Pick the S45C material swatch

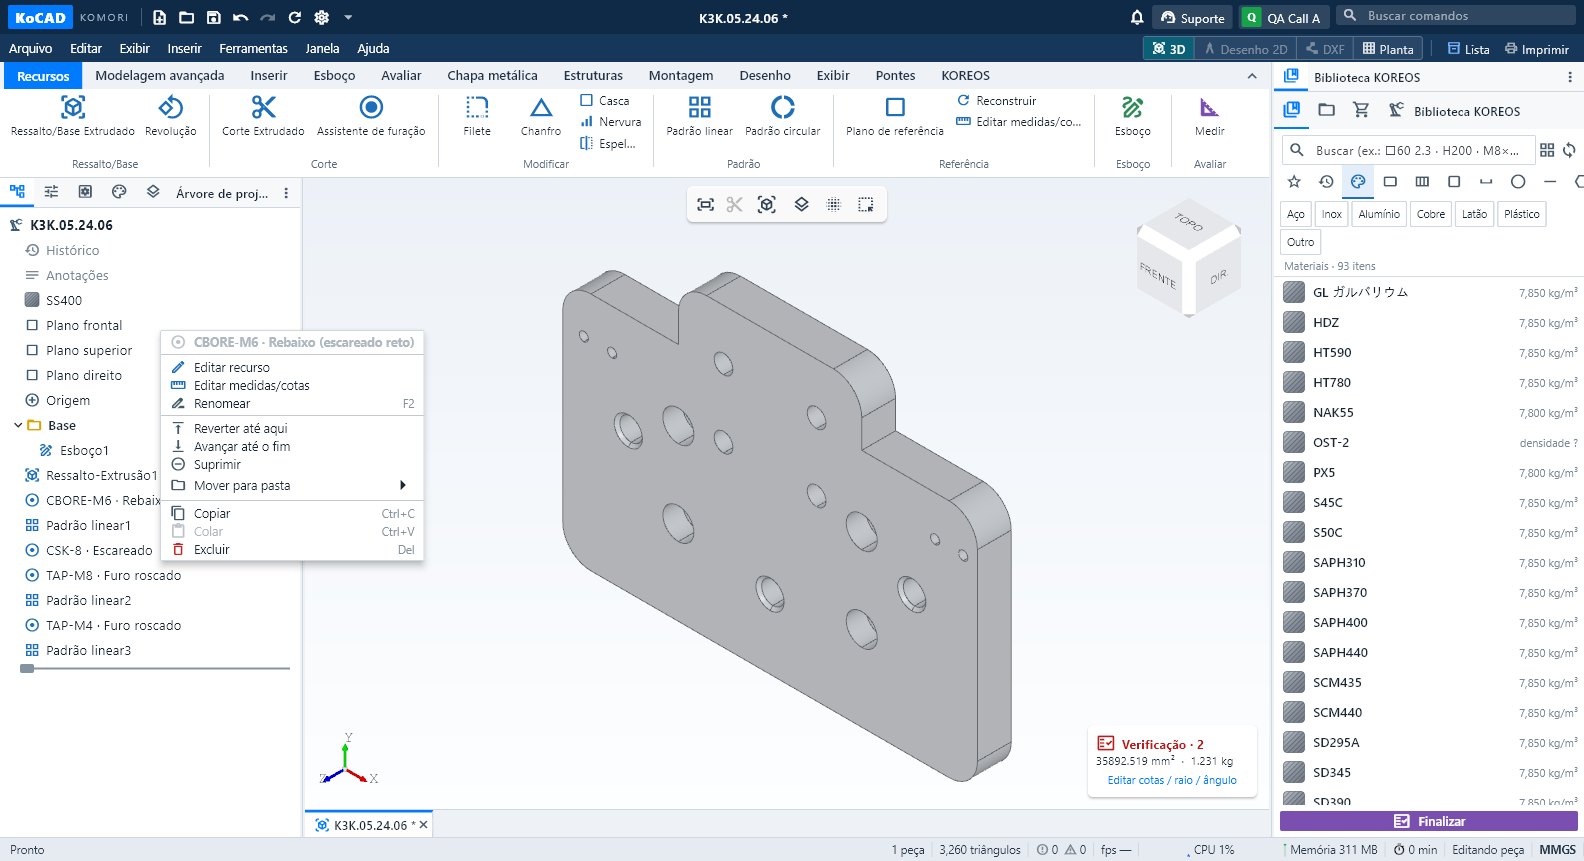[x=1294, y=502]
